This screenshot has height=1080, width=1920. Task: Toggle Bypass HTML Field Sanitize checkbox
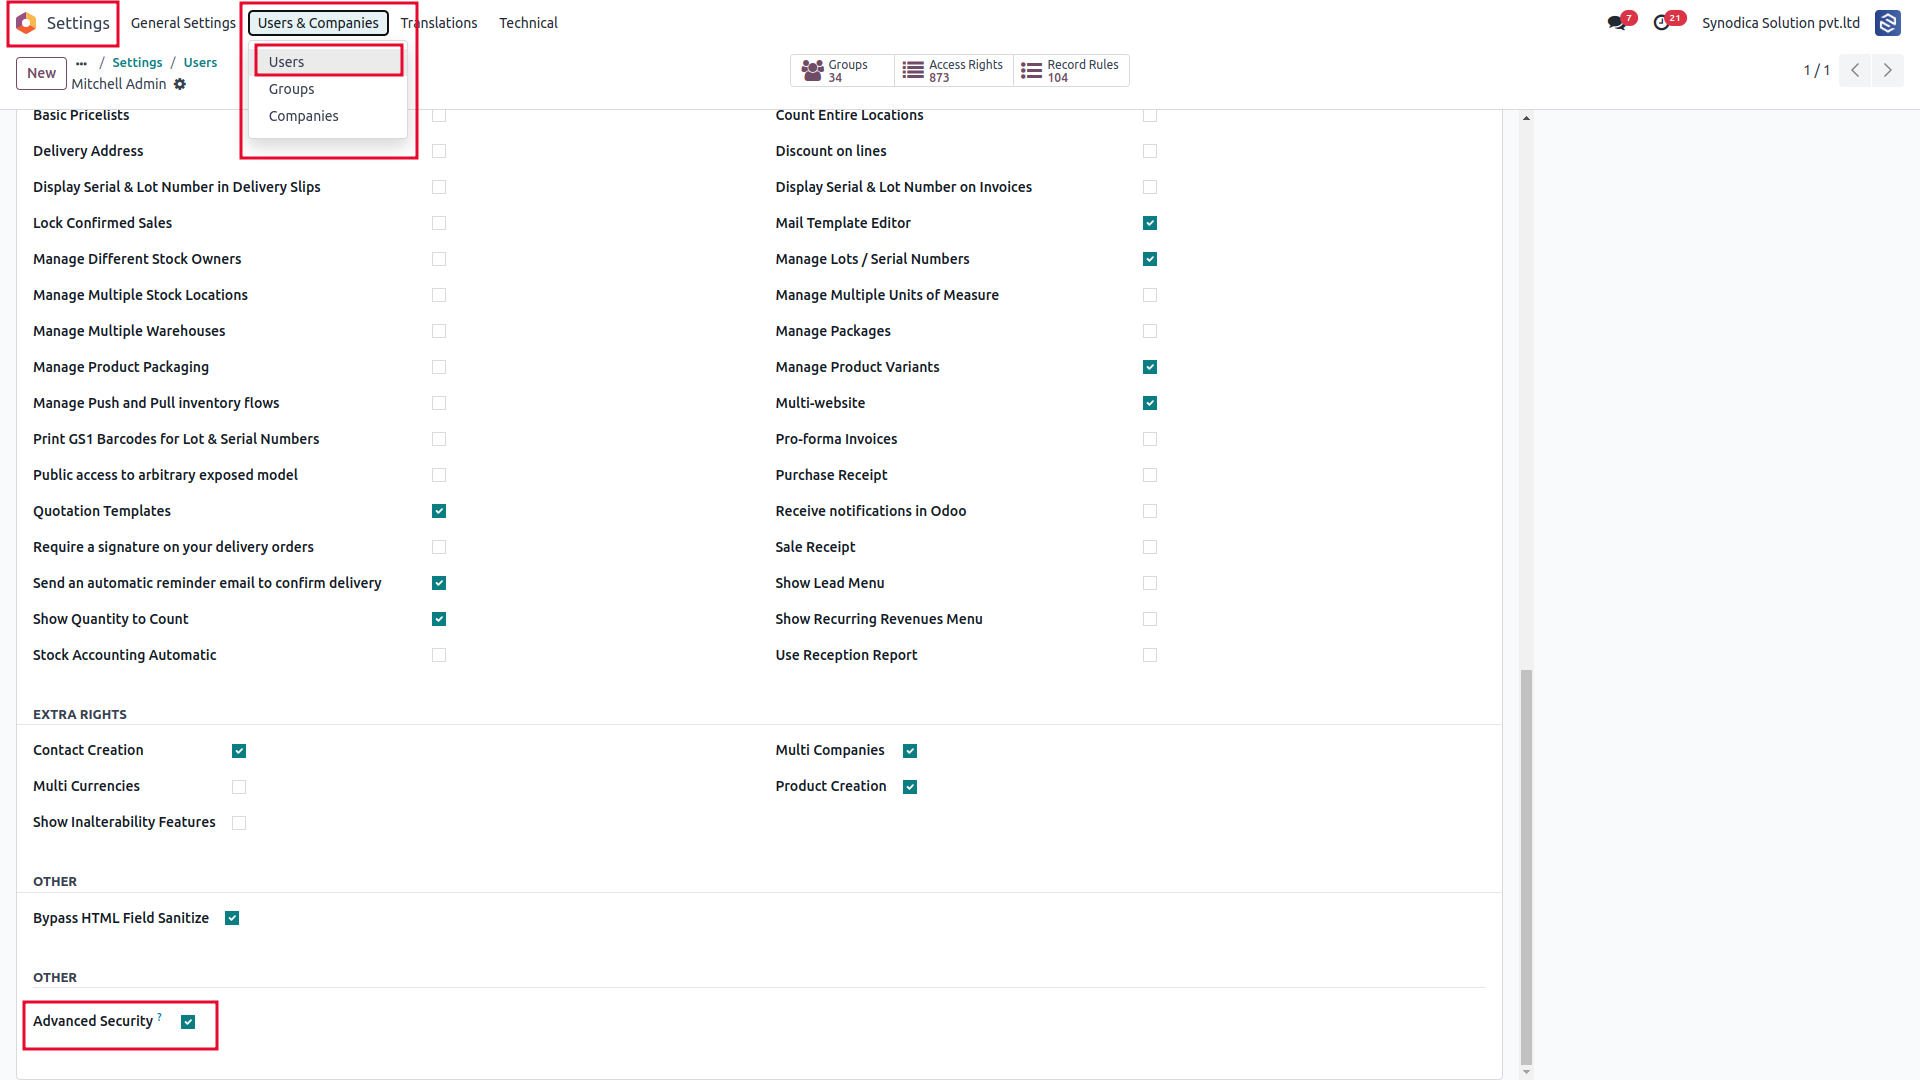pyautogui.click(x=232, y=918)
